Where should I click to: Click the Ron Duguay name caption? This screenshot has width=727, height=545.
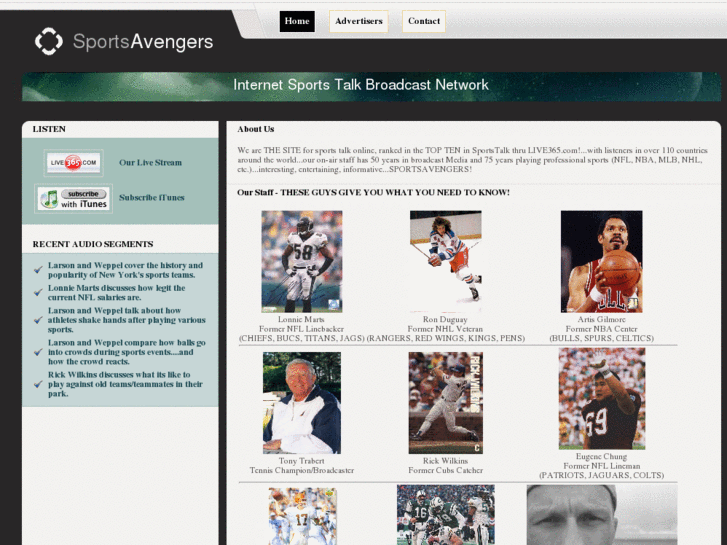tap(445, 319)
